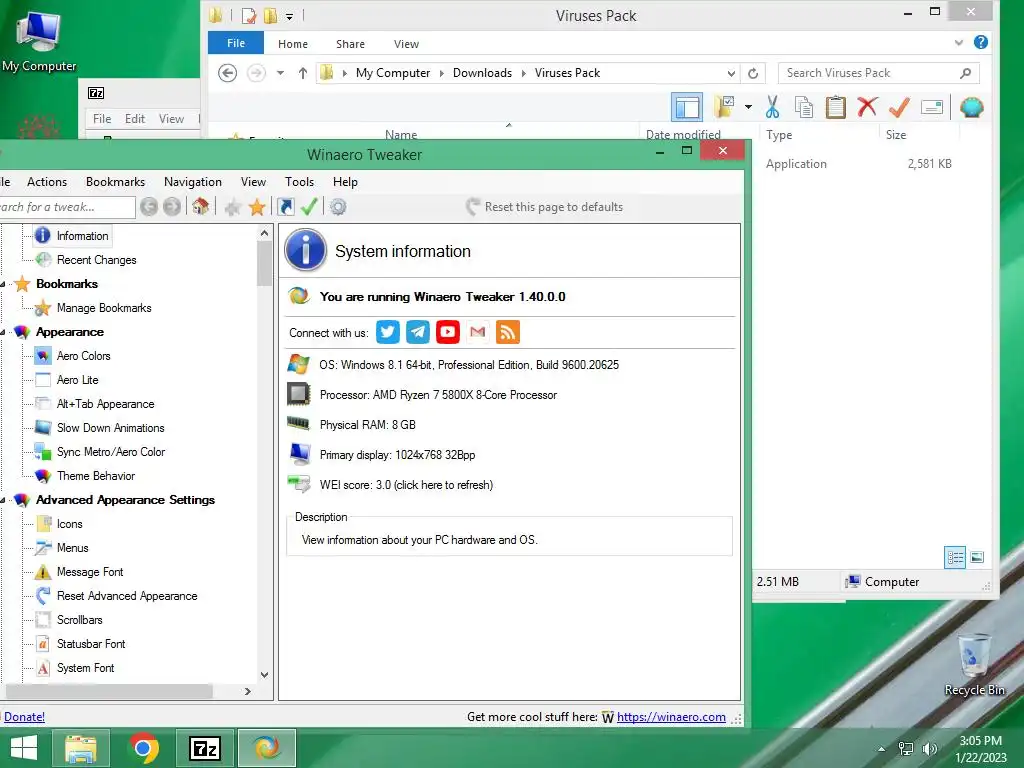Click the Copy icon in Explorer toolbar

804,107
